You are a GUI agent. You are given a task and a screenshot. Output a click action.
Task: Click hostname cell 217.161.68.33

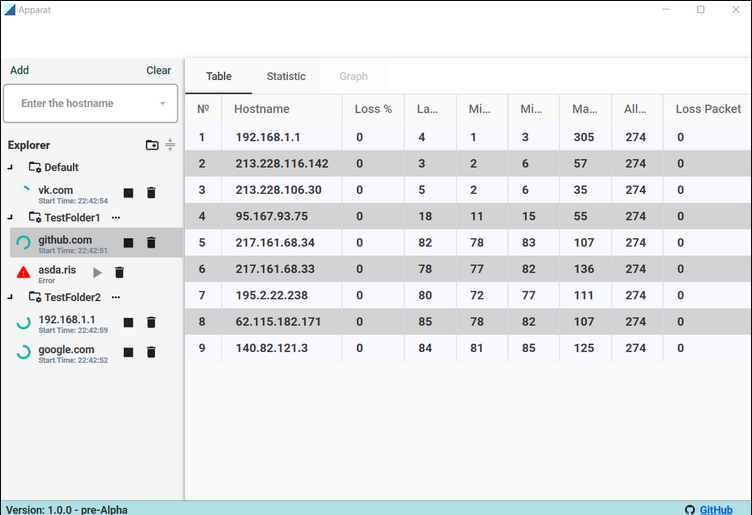pyautogui.click(x=282, y=269)
